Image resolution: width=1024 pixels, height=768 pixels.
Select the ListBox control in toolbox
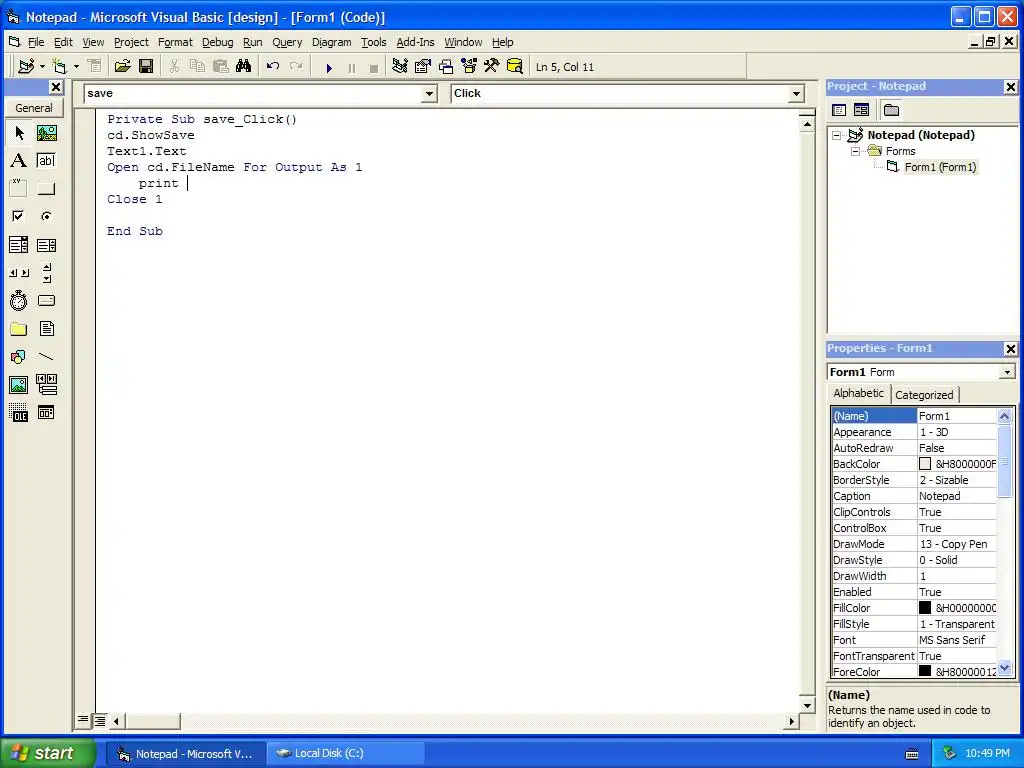46,245
